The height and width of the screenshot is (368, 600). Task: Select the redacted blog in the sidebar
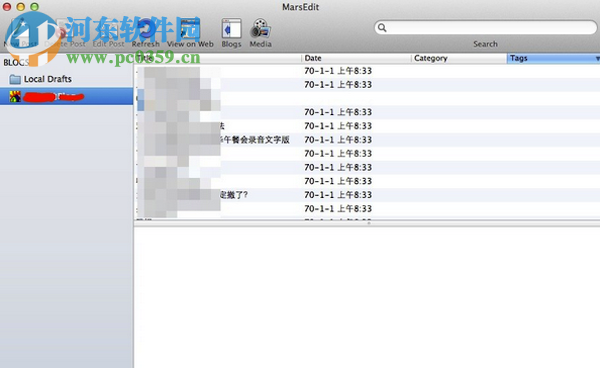coord(67,96)
